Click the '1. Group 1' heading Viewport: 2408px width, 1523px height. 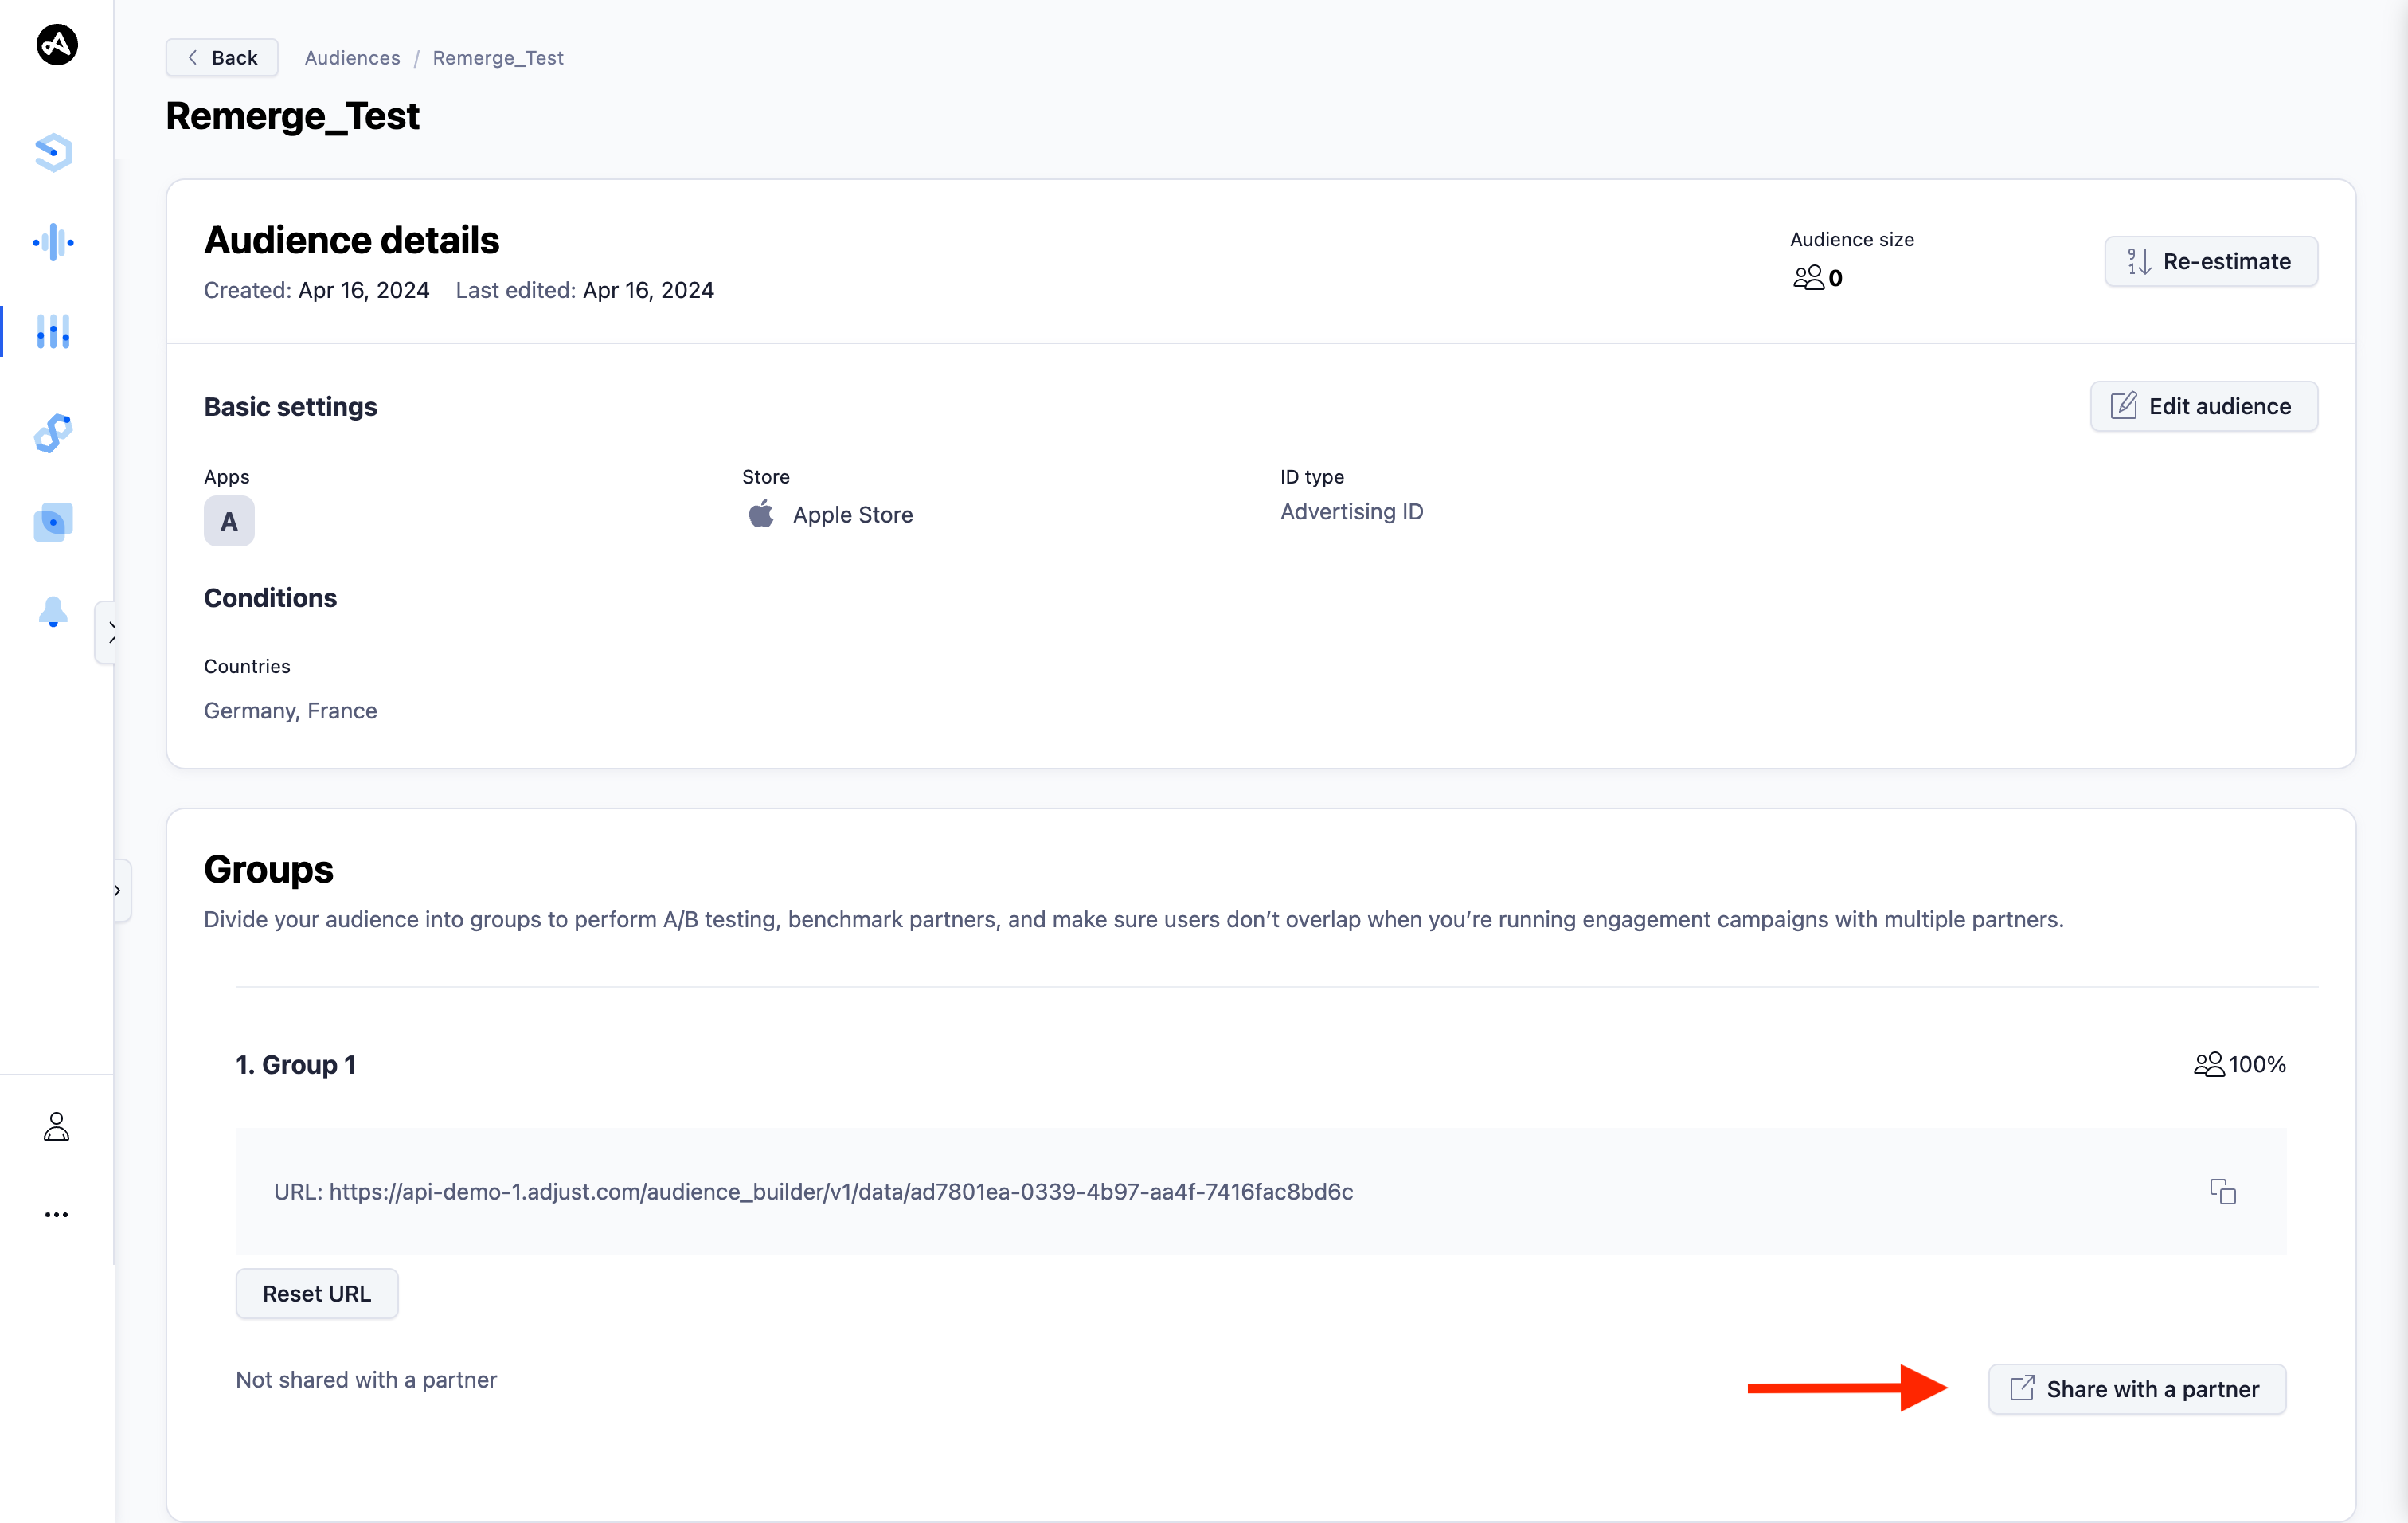[295, 1064]
